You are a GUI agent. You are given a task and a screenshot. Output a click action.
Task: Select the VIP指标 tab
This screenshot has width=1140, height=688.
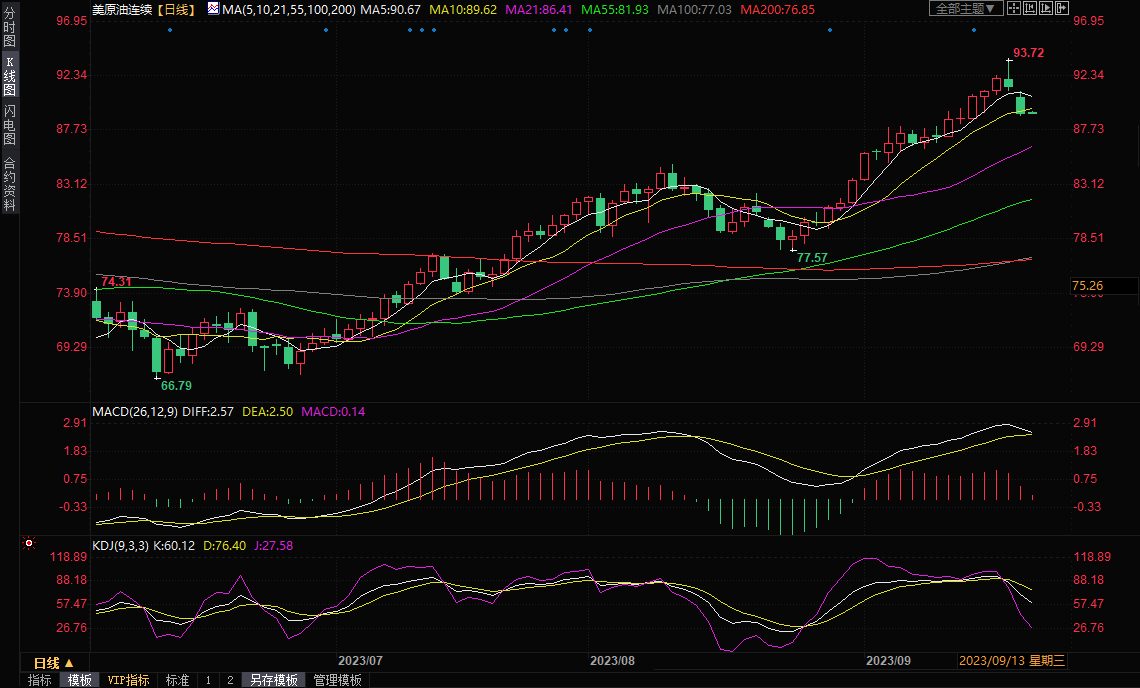pos(129,680)
